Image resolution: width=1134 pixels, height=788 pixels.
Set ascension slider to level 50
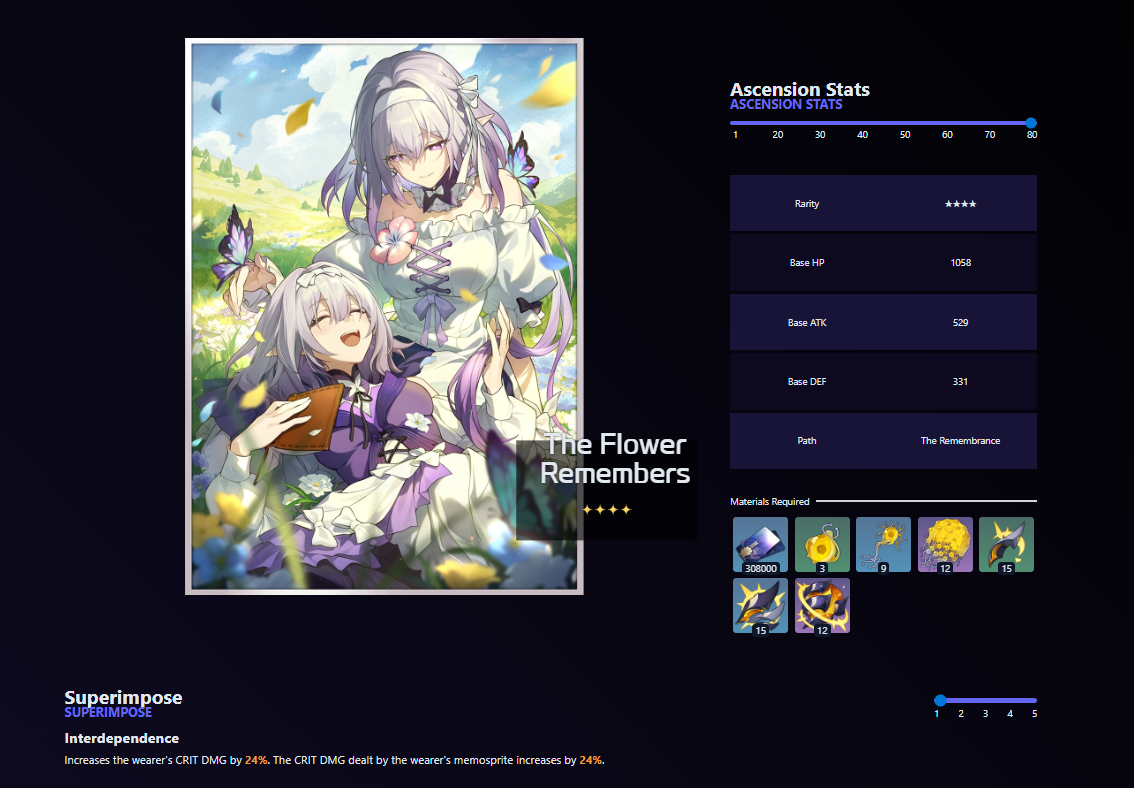[x=905, y=134]
